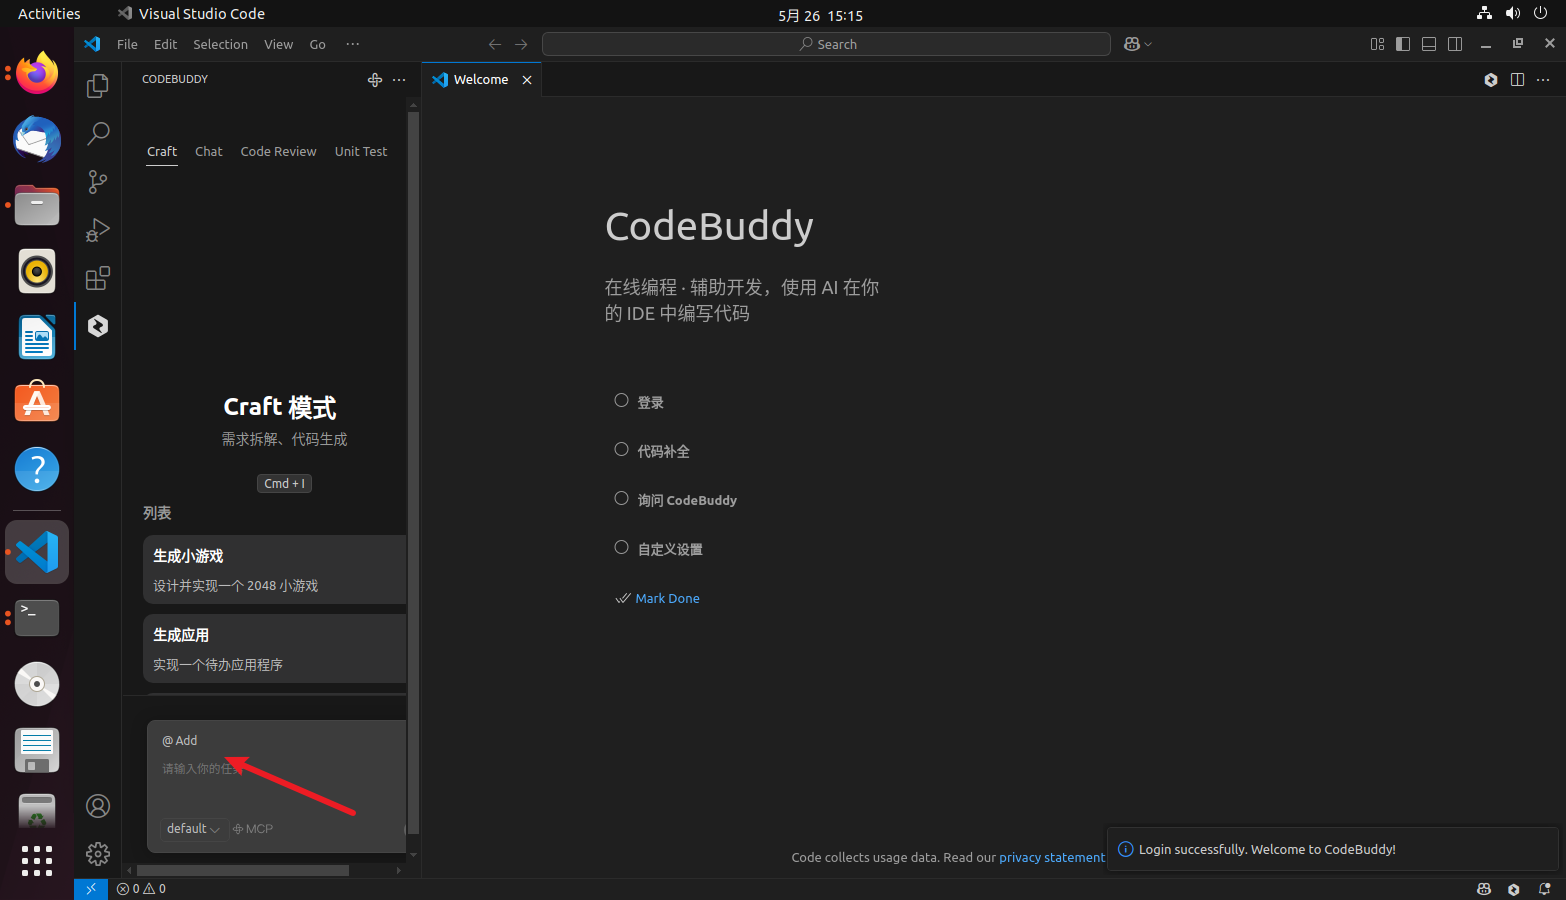1566x900 pixels.
Task: Open Manage gear at bottom of activity bar
Action: [98, 854]
